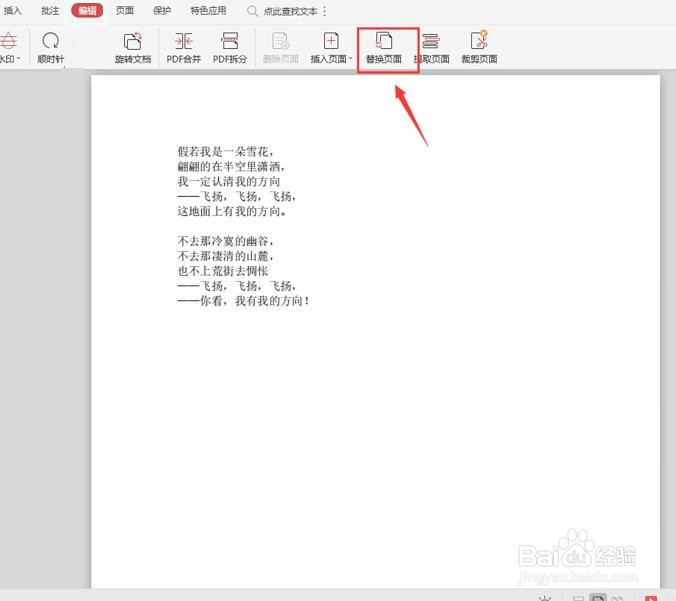Image resolution: width=676 pixels, height=601 pixels.
Task: Click the greyed-out 删除页面 delete page icon
Action: [x=281, y=41]
